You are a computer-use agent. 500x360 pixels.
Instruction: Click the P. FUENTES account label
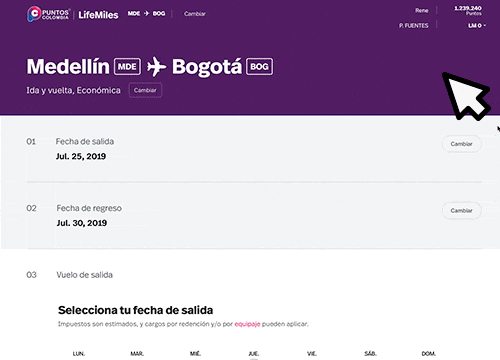coord(414,25)
